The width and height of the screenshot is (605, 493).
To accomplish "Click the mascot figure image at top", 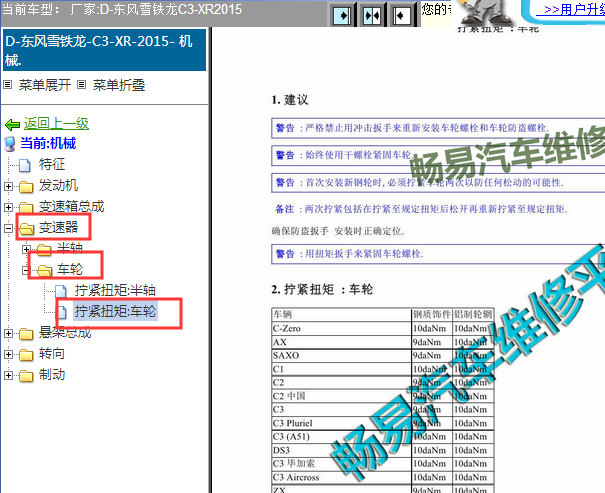I will (x=487, y=12).
